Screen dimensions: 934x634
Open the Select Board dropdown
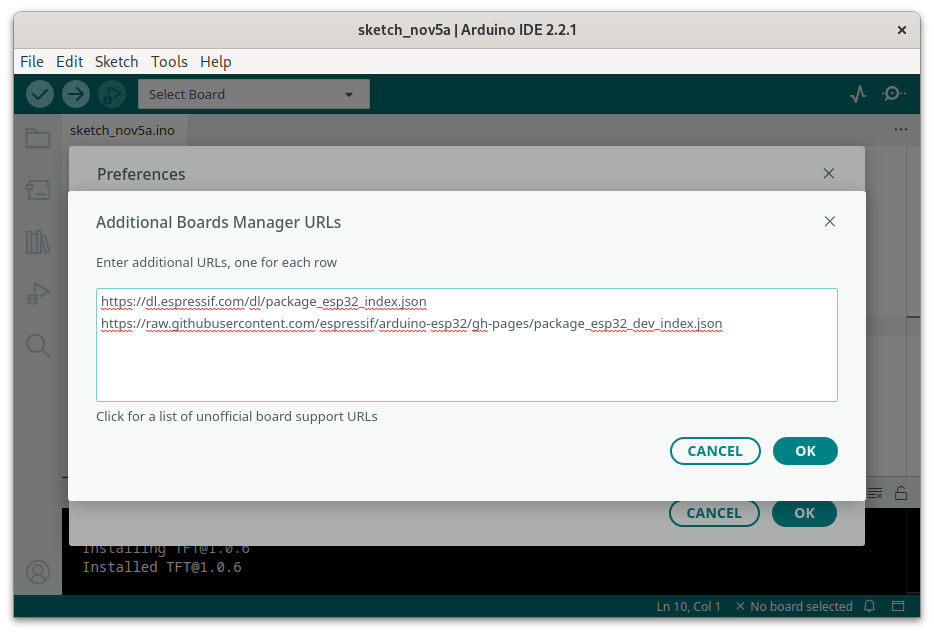254,94
